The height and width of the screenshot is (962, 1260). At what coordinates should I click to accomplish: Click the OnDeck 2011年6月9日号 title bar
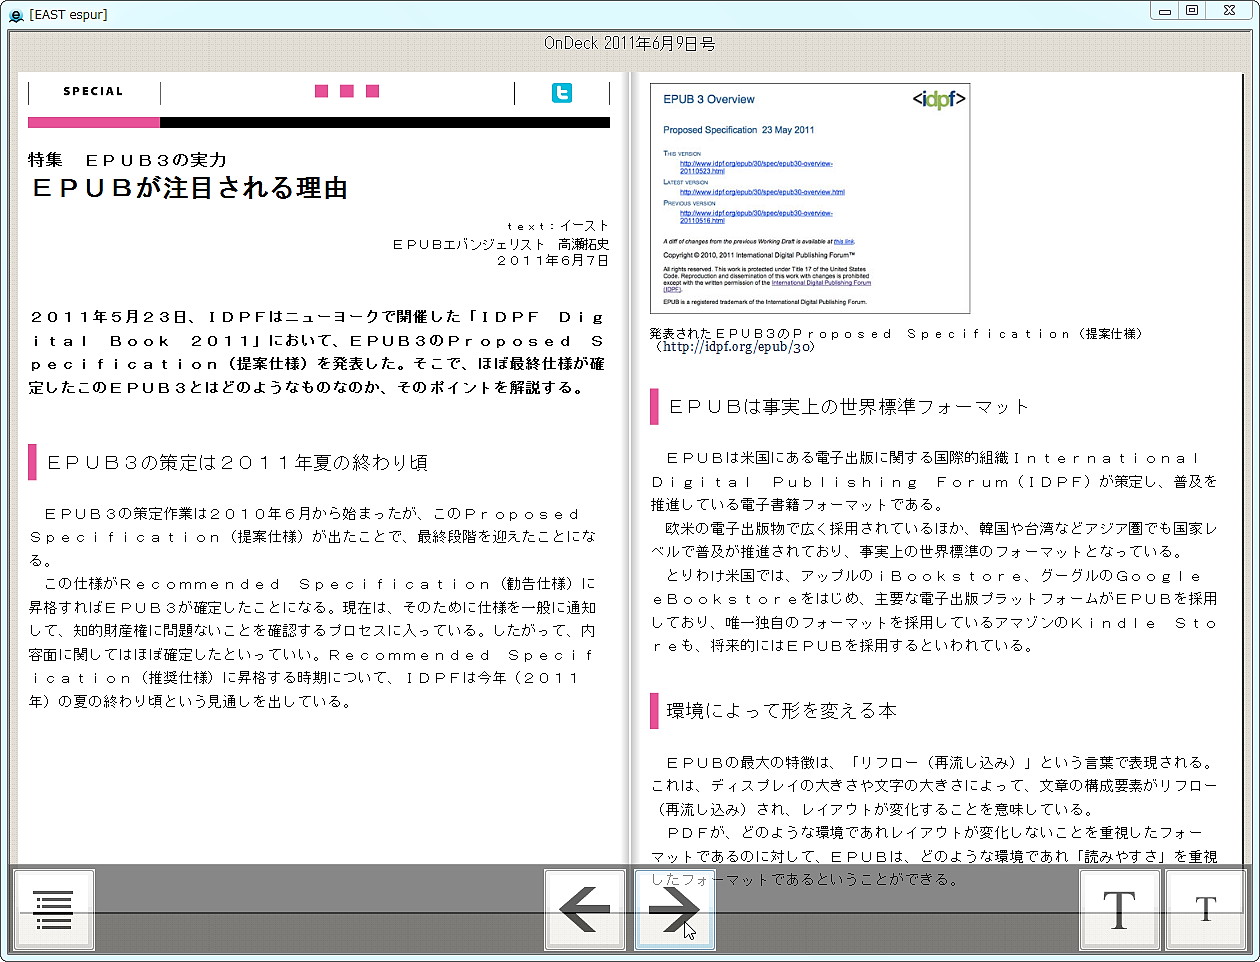(630, 43)
